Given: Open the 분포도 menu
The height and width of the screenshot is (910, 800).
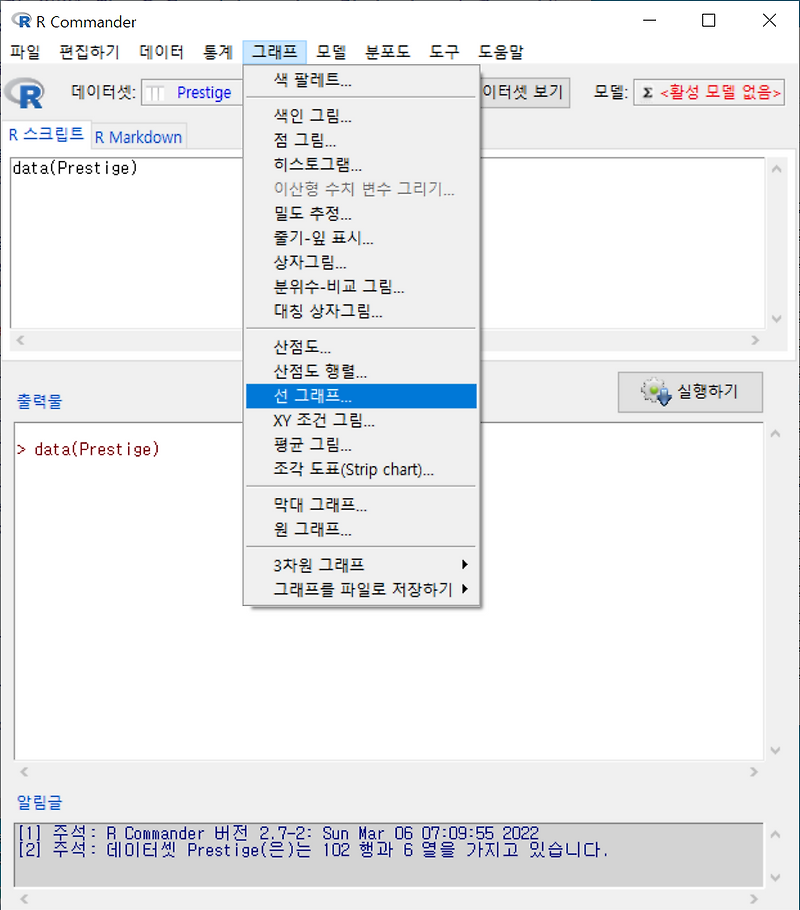Looking at the screenshot, I should point(387,52).
